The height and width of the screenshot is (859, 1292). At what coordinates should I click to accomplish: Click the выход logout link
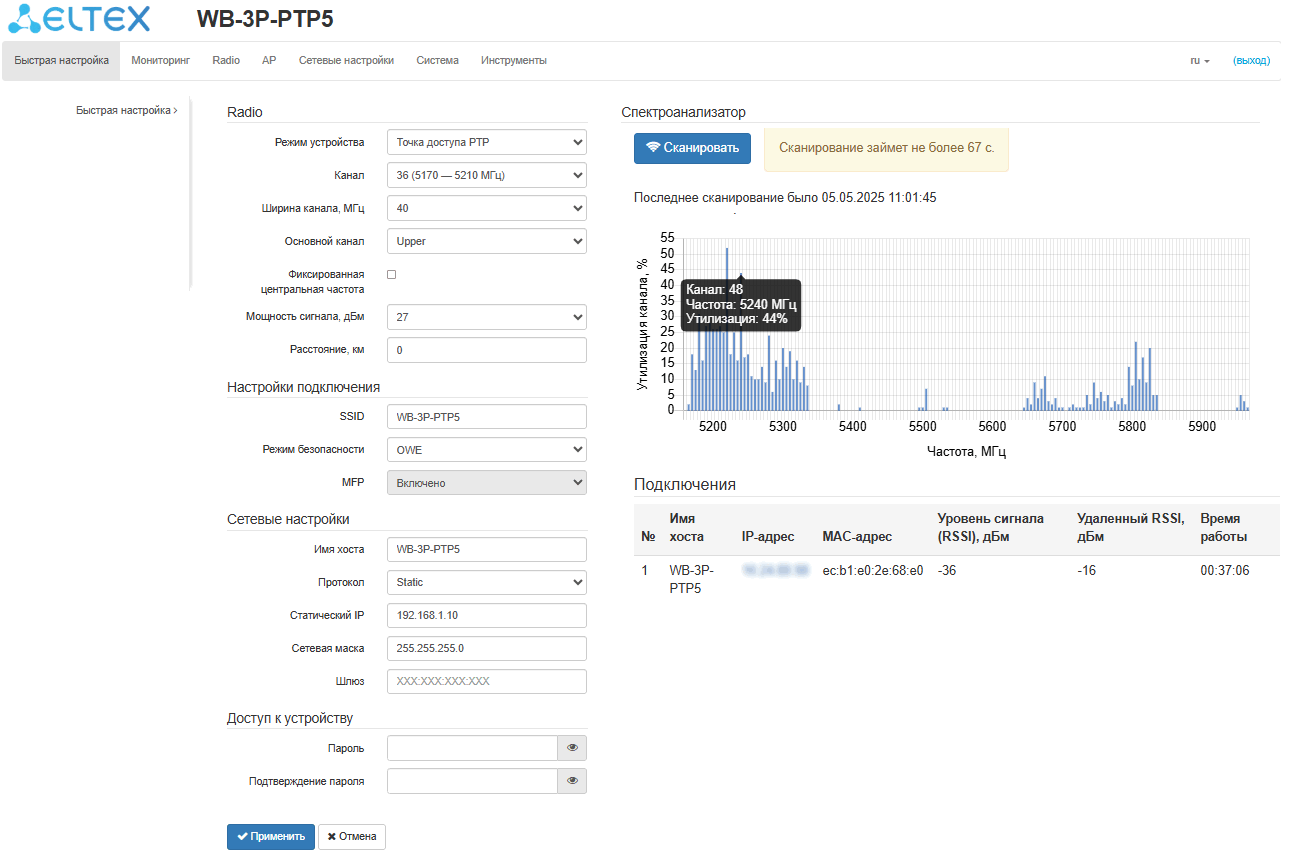pyautogui.click(x=1251, y=60)
